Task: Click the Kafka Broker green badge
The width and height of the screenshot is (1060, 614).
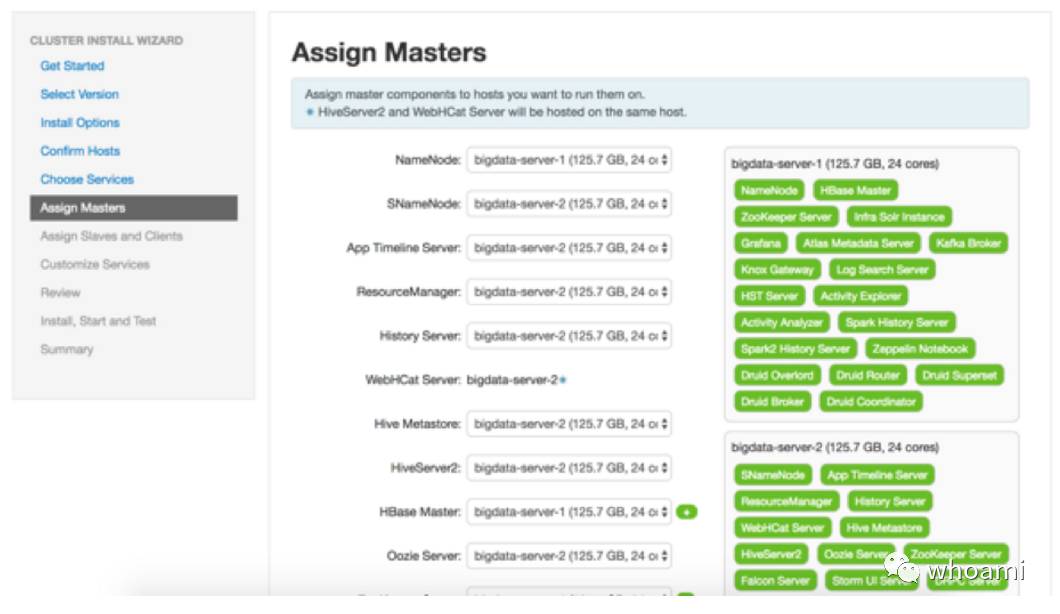Action: click(x=967, y=243)
